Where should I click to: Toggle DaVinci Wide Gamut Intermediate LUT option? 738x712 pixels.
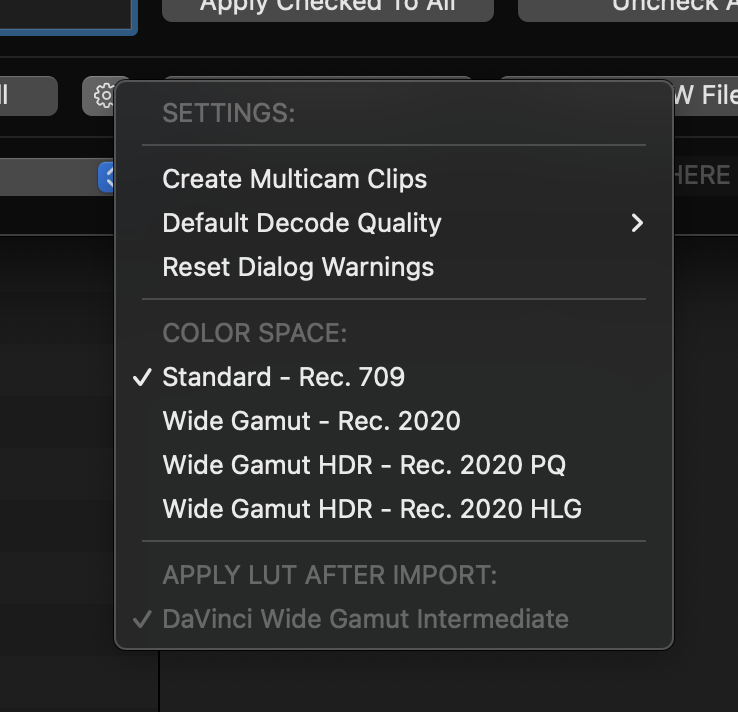click(x=365, y=619)
